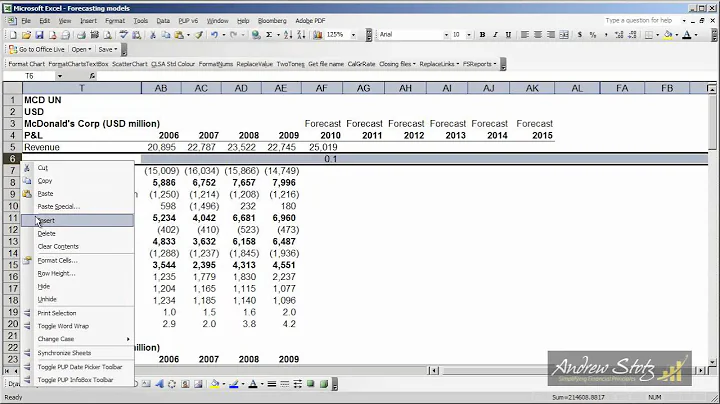The width and height of the screenshot is (720, 404).
Task: Click the ScatterChart macro button
Action: [129, 64]
